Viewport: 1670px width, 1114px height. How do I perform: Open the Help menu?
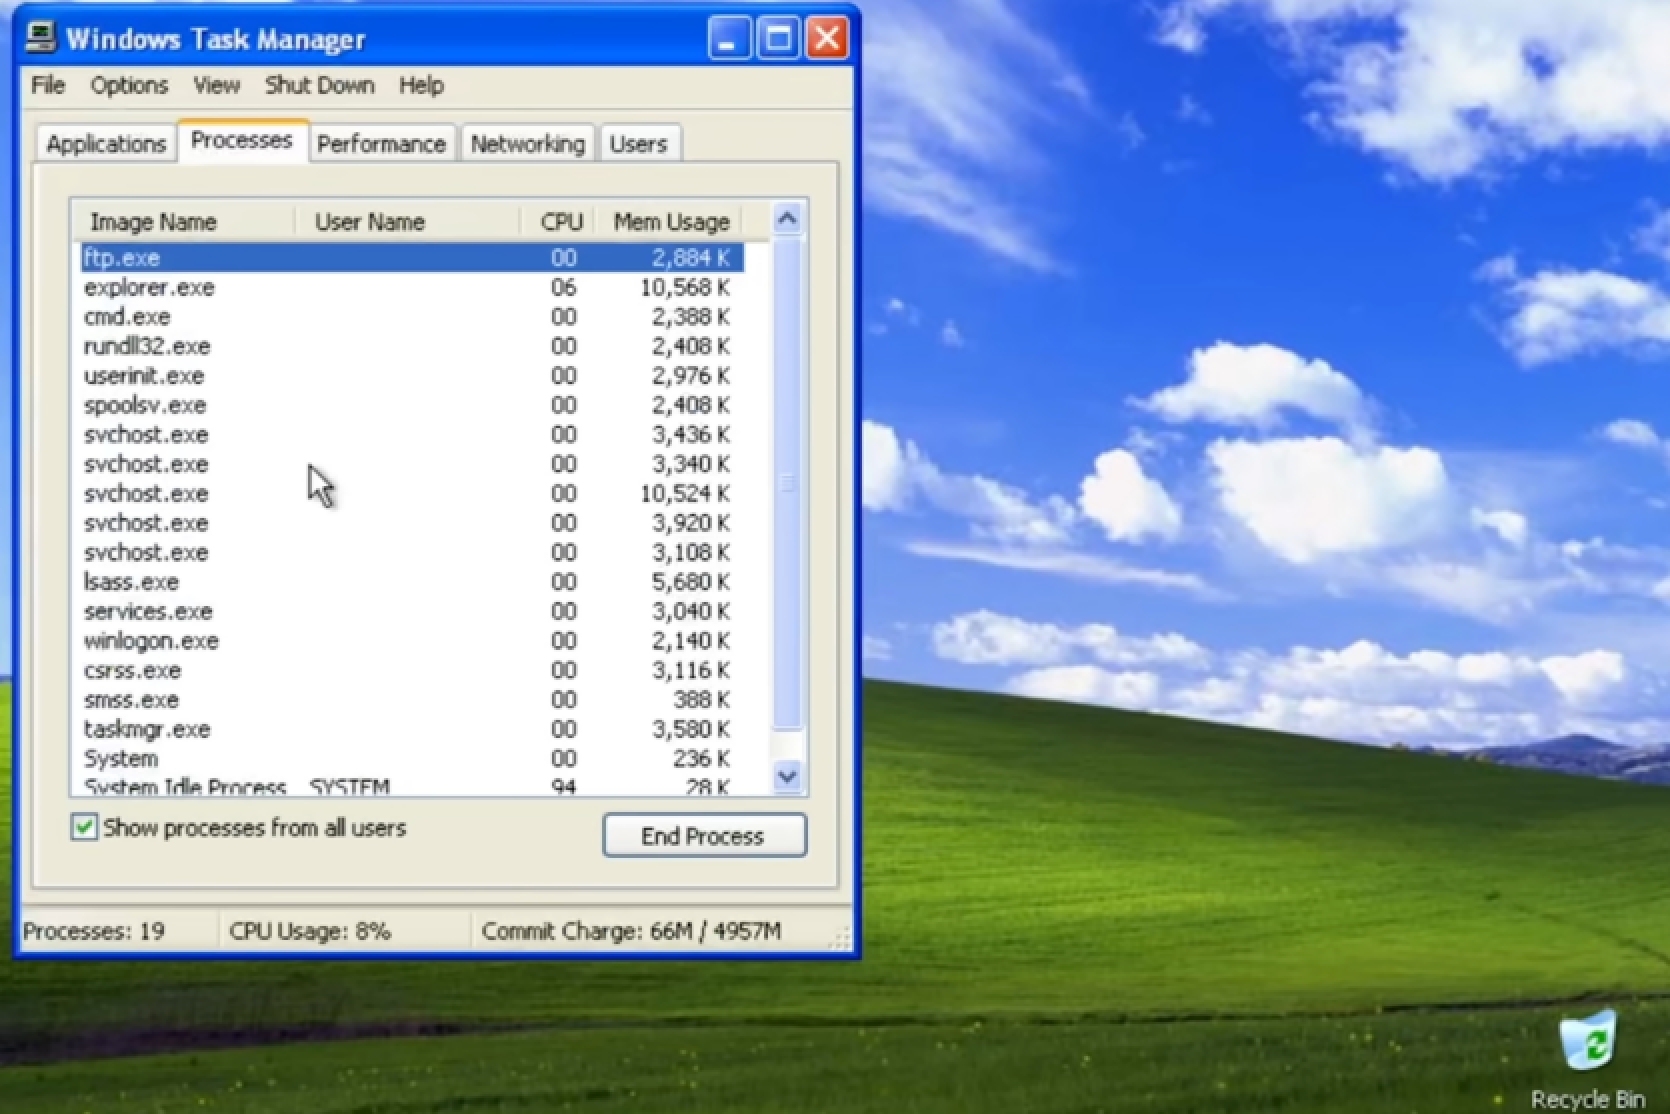421,85
